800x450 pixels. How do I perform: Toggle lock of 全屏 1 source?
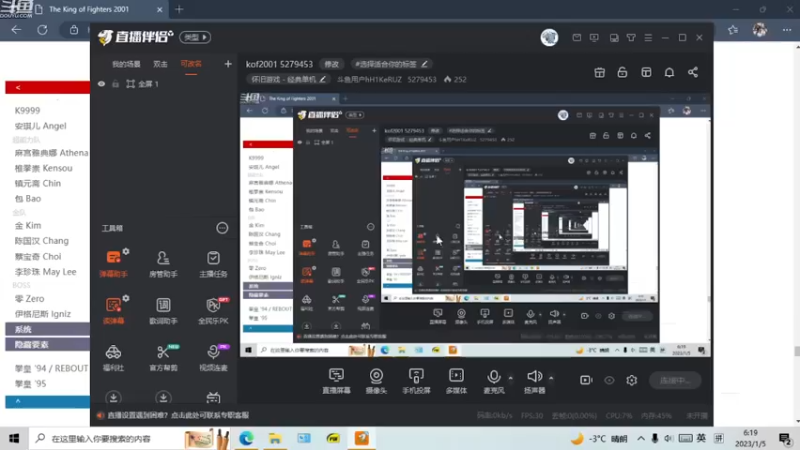pyautogui.click(x=115, y=84)
